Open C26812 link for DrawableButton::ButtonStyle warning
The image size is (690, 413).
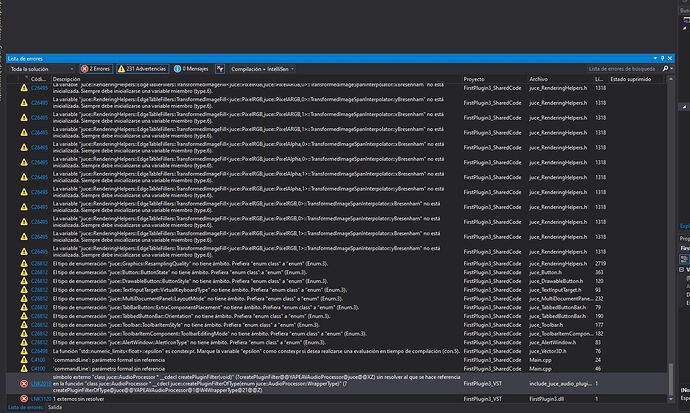tap(40, 281)
